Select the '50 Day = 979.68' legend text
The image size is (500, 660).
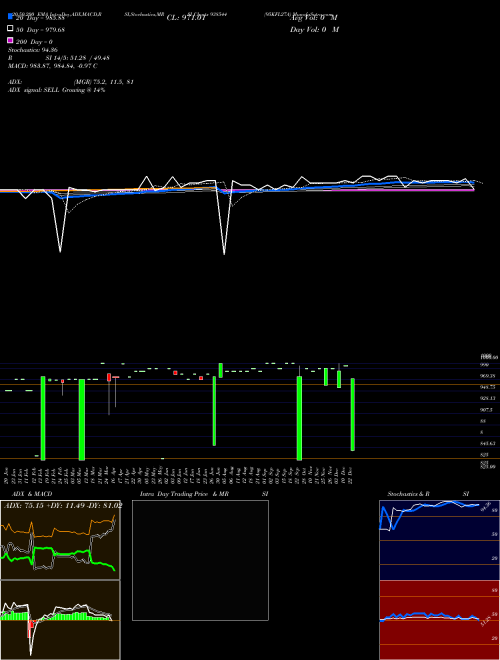click(40, 30)
